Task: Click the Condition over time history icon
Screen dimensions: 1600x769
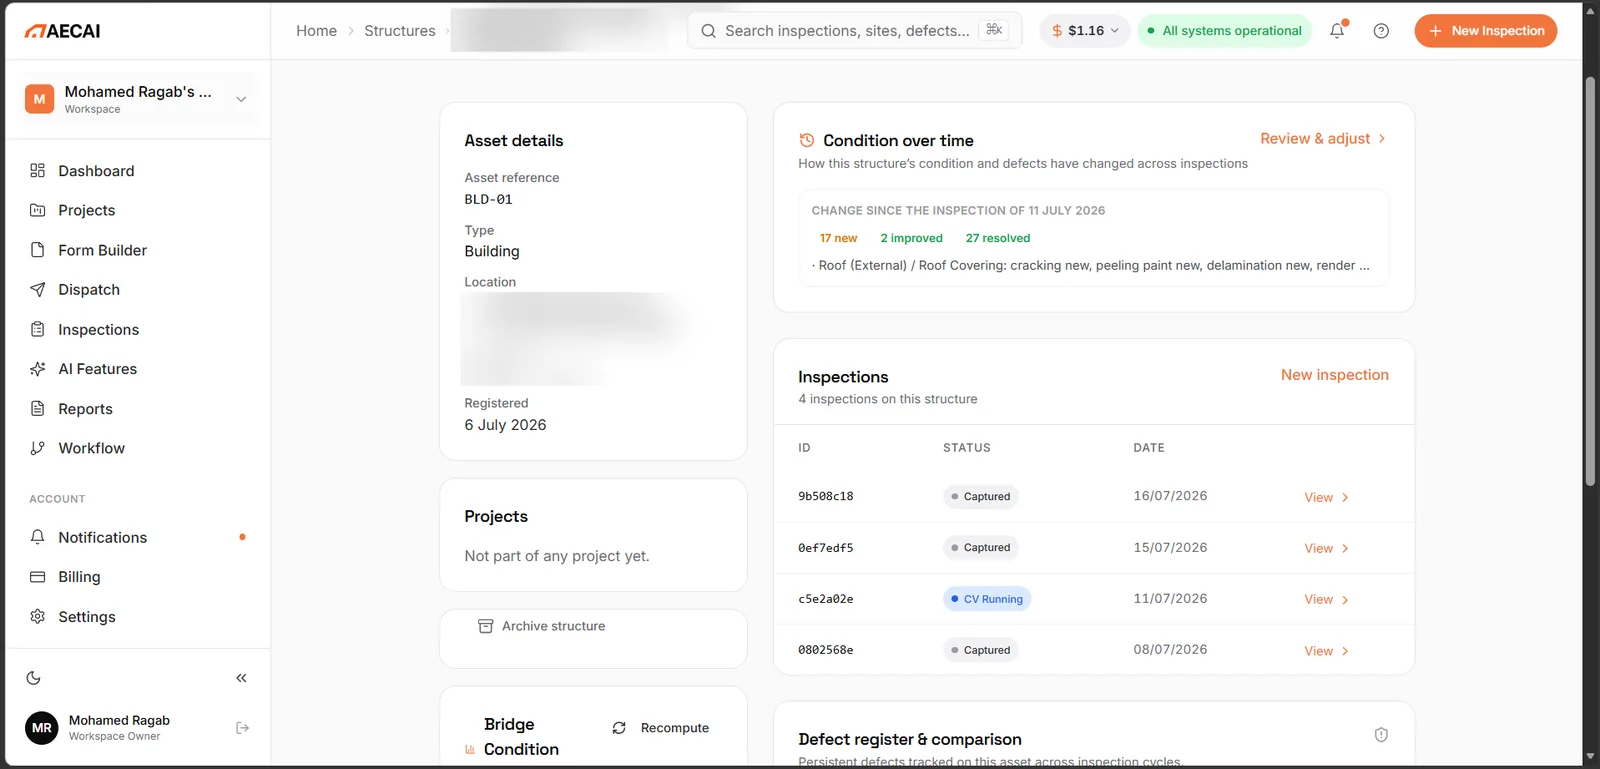Action: click(807, 141)
